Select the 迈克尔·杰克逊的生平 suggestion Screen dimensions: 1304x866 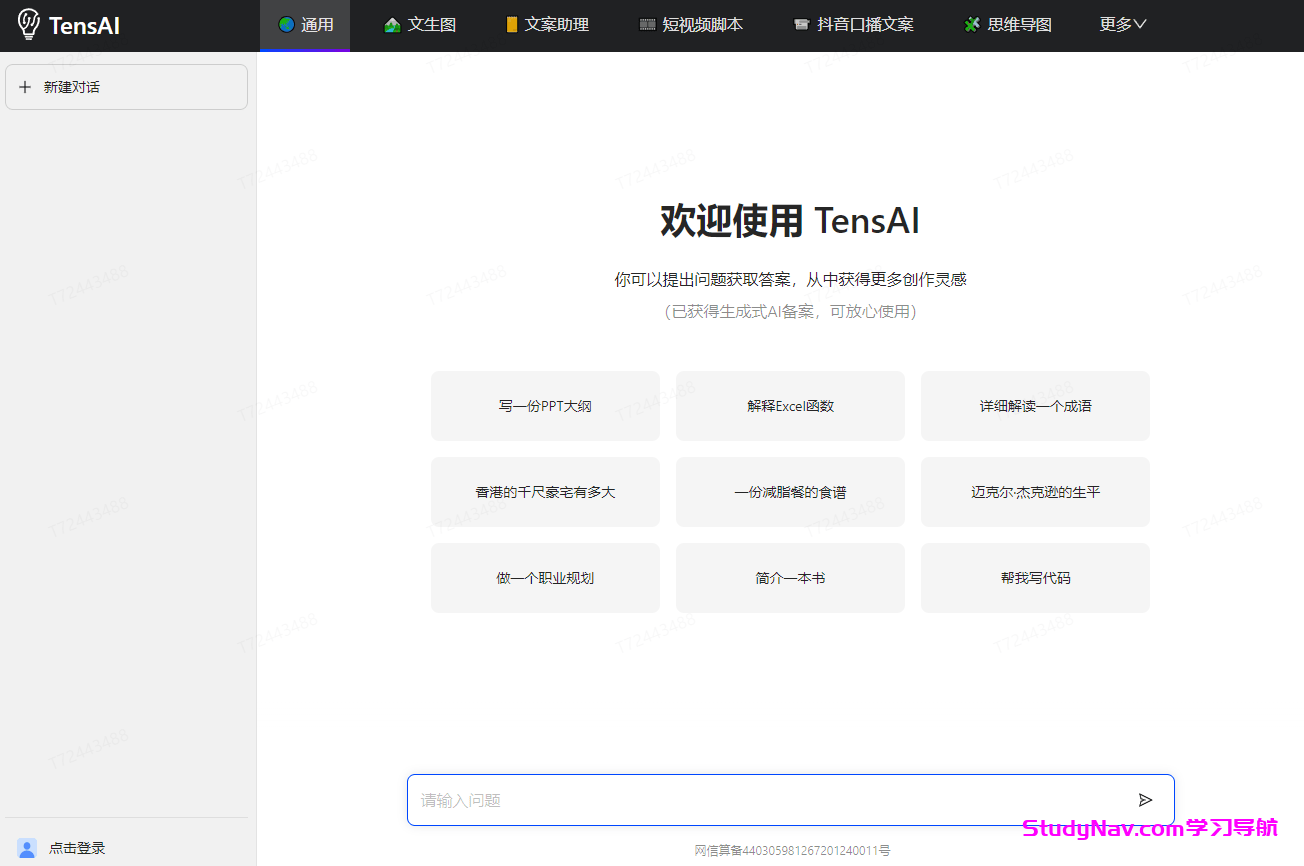click(x=1035, y=492)
